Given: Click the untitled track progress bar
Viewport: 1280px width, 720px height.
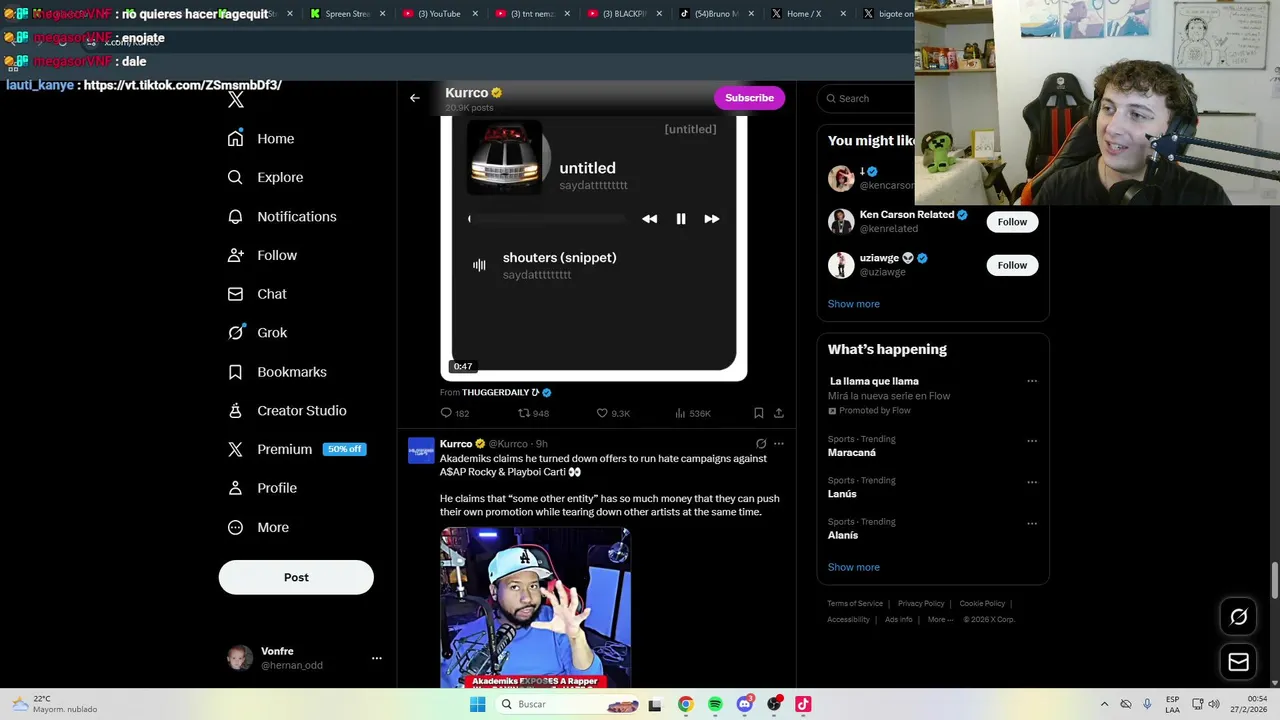Looking at the screenshot, I should 547,219.
